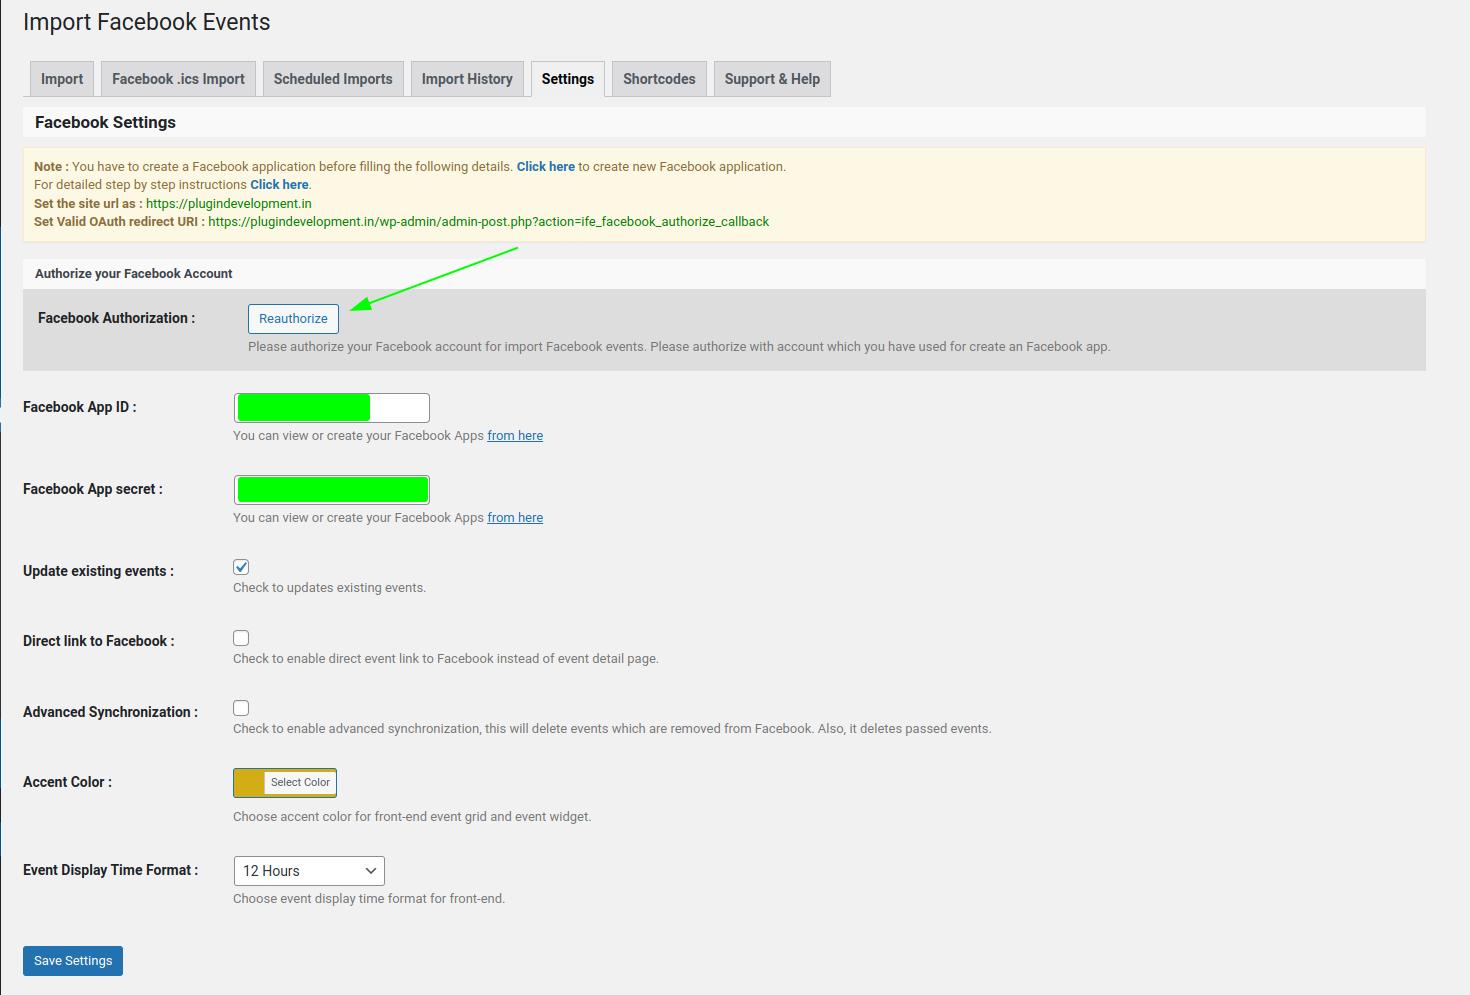Enable Direct link to Facebook checkbox

coord(241,638)
